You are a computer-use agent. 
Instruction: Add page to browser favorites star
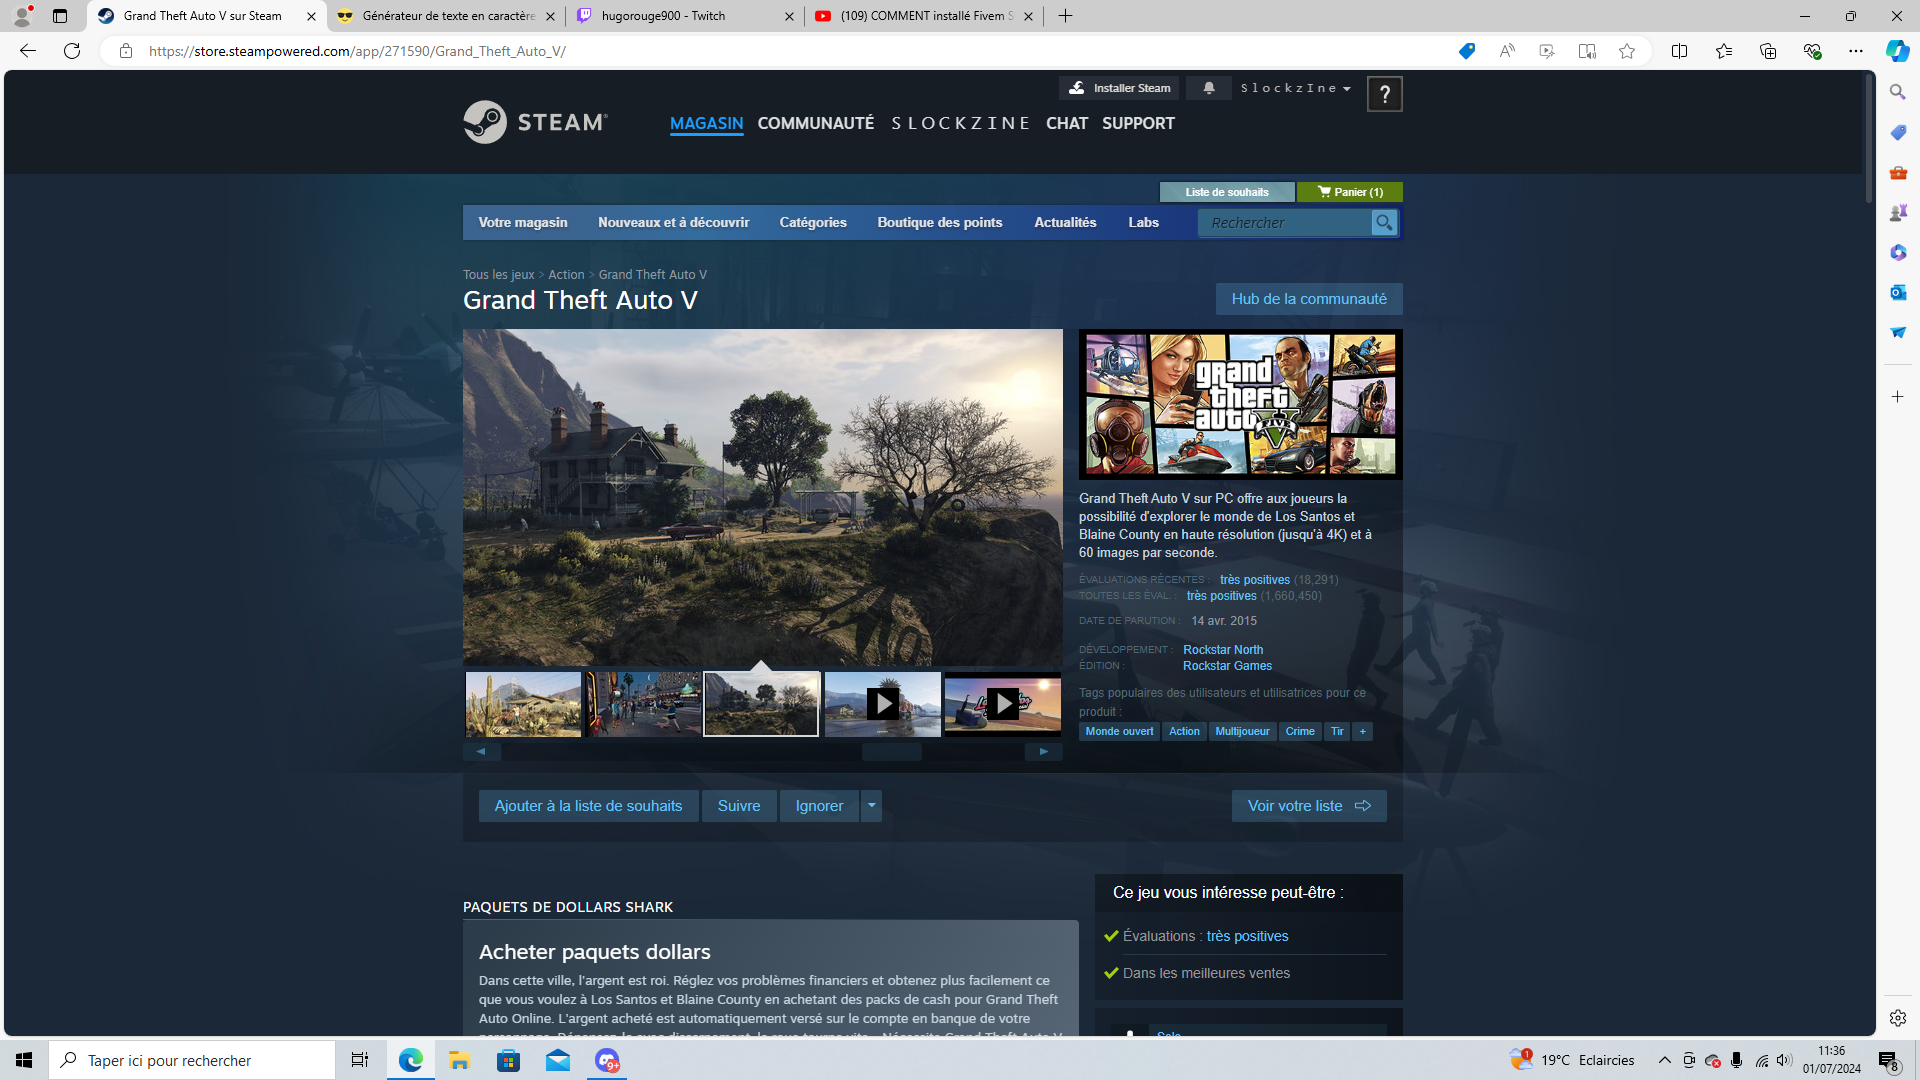point(1627,51)
